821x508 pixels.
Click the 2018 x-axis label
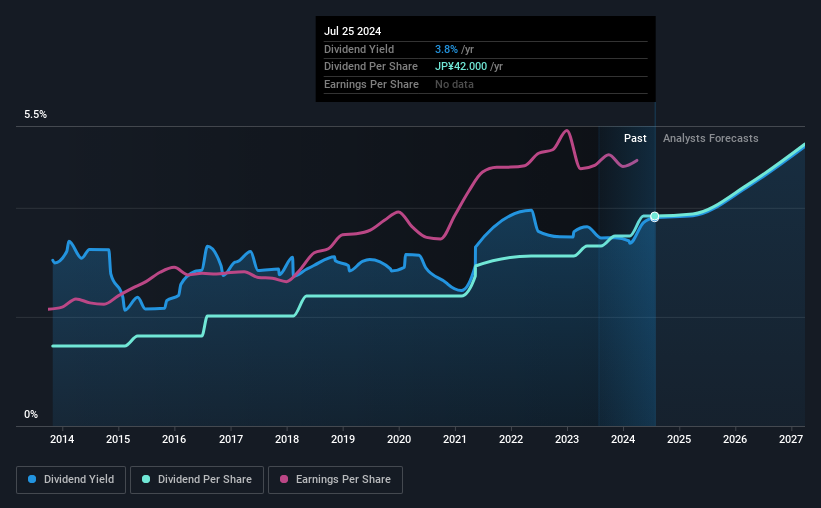[287, 439]
